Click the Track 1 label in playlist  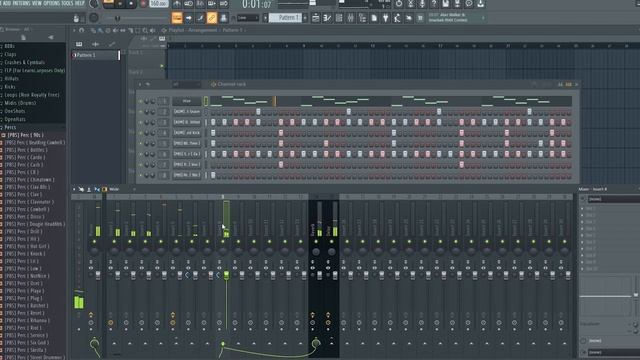pyautogui.click(x=136, y=53)
